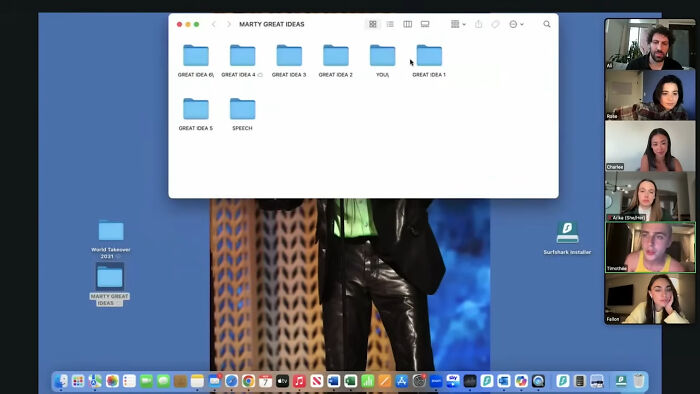This screenshot has height=394, width=700.
Task: Open News from the Dock
Action: [317, 381]
